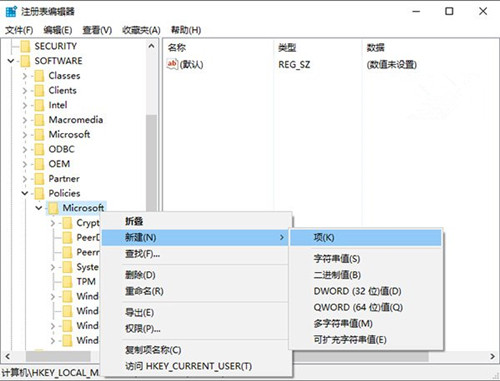Select 可扩充字符串值(E) in the submenu
Screen dimensions: 500x381
click(366, 340)
